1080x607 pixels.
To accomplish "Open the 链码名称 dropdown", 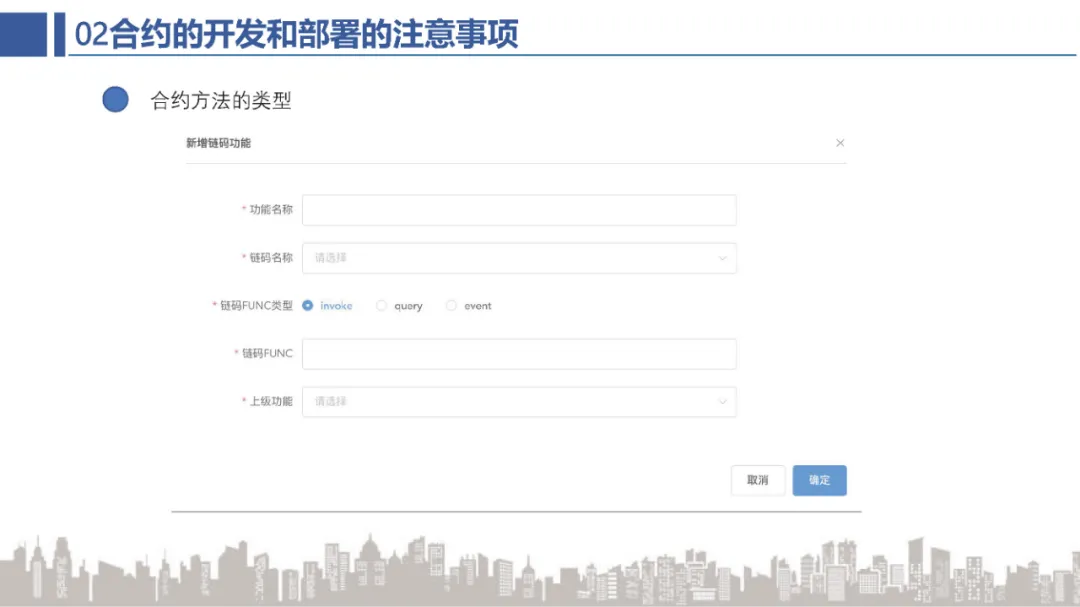I will click(519, 258).
